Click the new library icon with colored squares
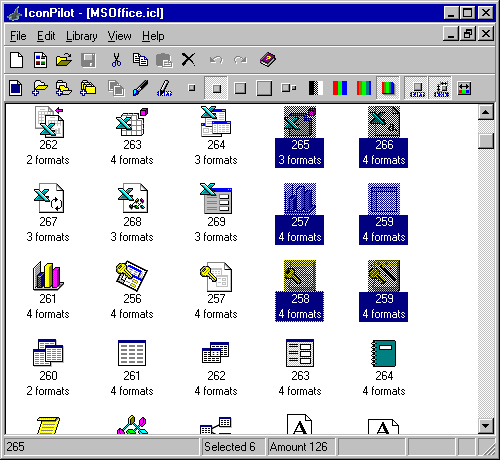Image resolution: width=500 pixels, height=460 pixels. tap(40, 60)
